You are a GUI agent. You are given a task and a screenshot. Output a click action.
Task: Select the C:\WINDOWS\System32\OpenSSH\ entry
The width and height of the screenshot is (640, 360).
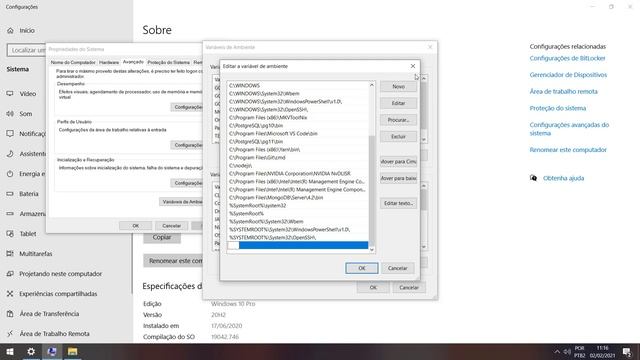pos(298,109)
